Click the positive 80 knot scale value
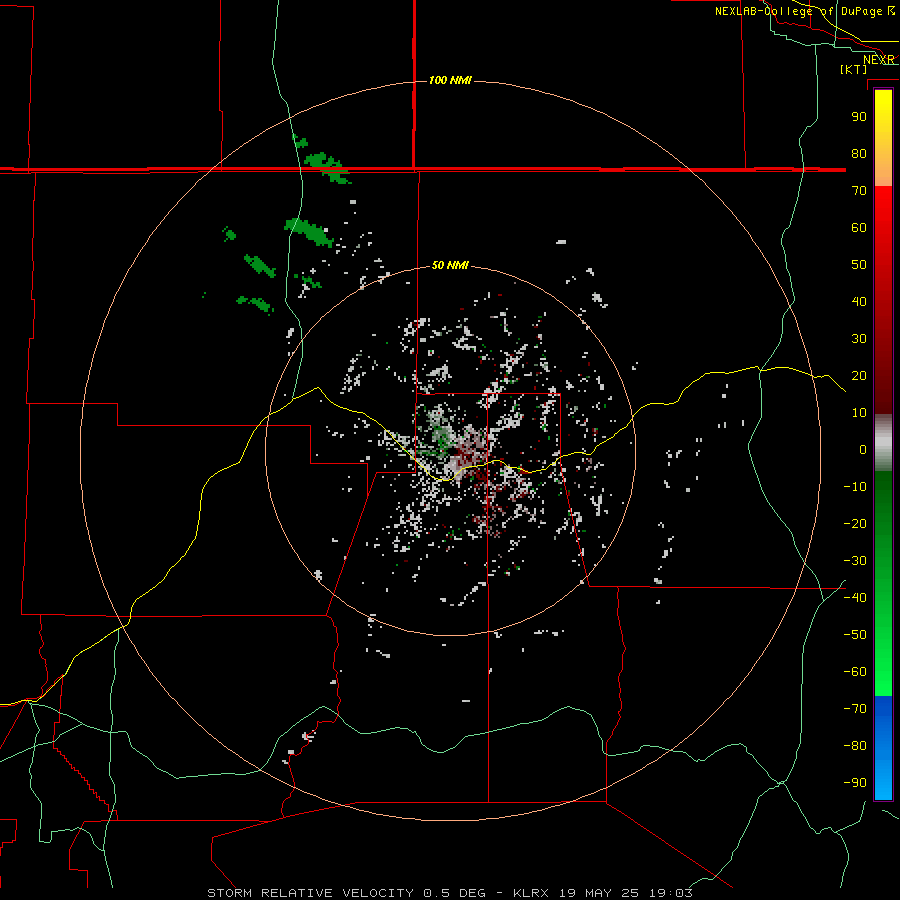 click(x=859, y=153)
